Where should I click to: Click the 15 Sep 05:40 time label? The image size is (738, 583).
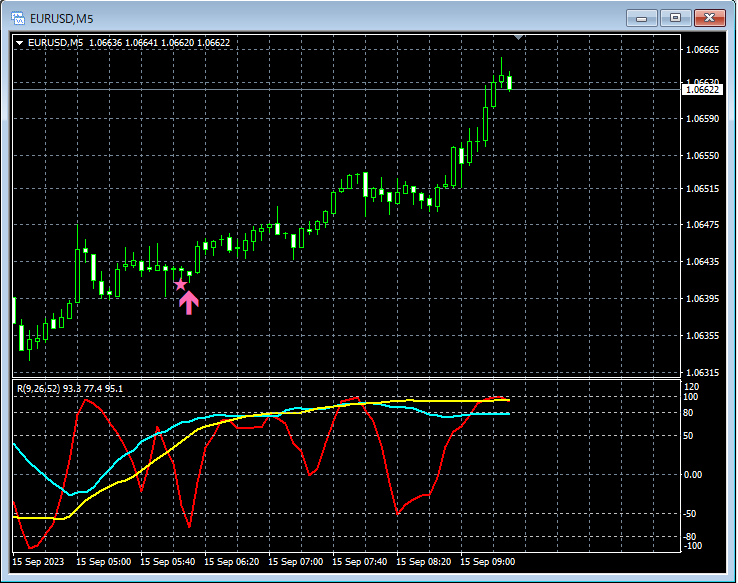[x=168, y=562]
